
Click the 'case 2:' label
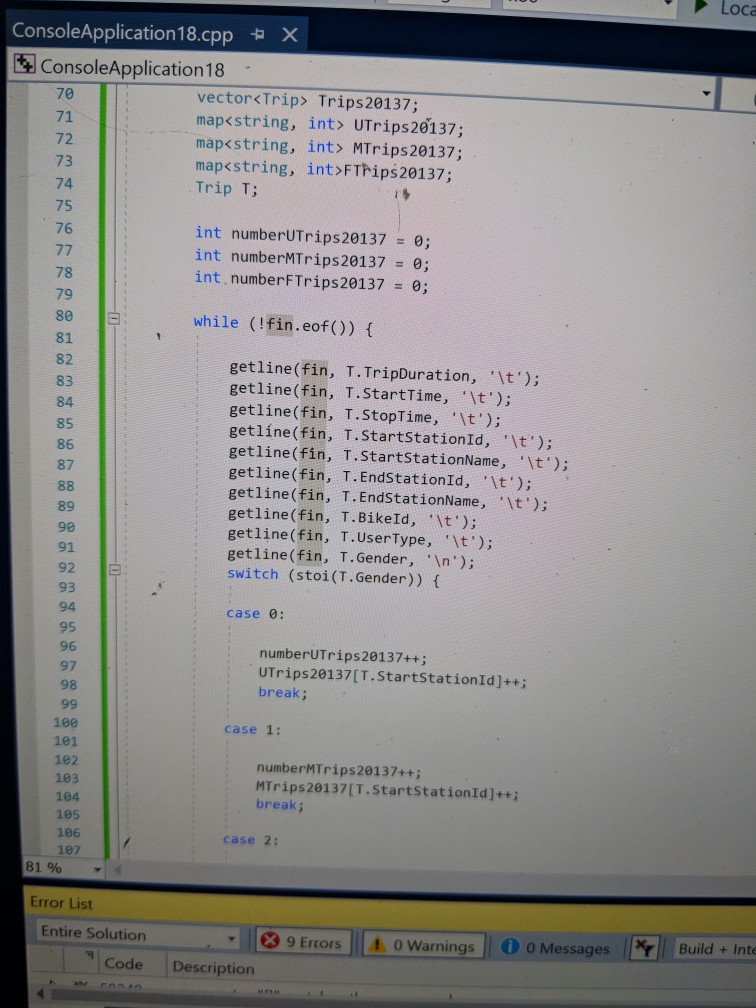(x=251, y=840)
